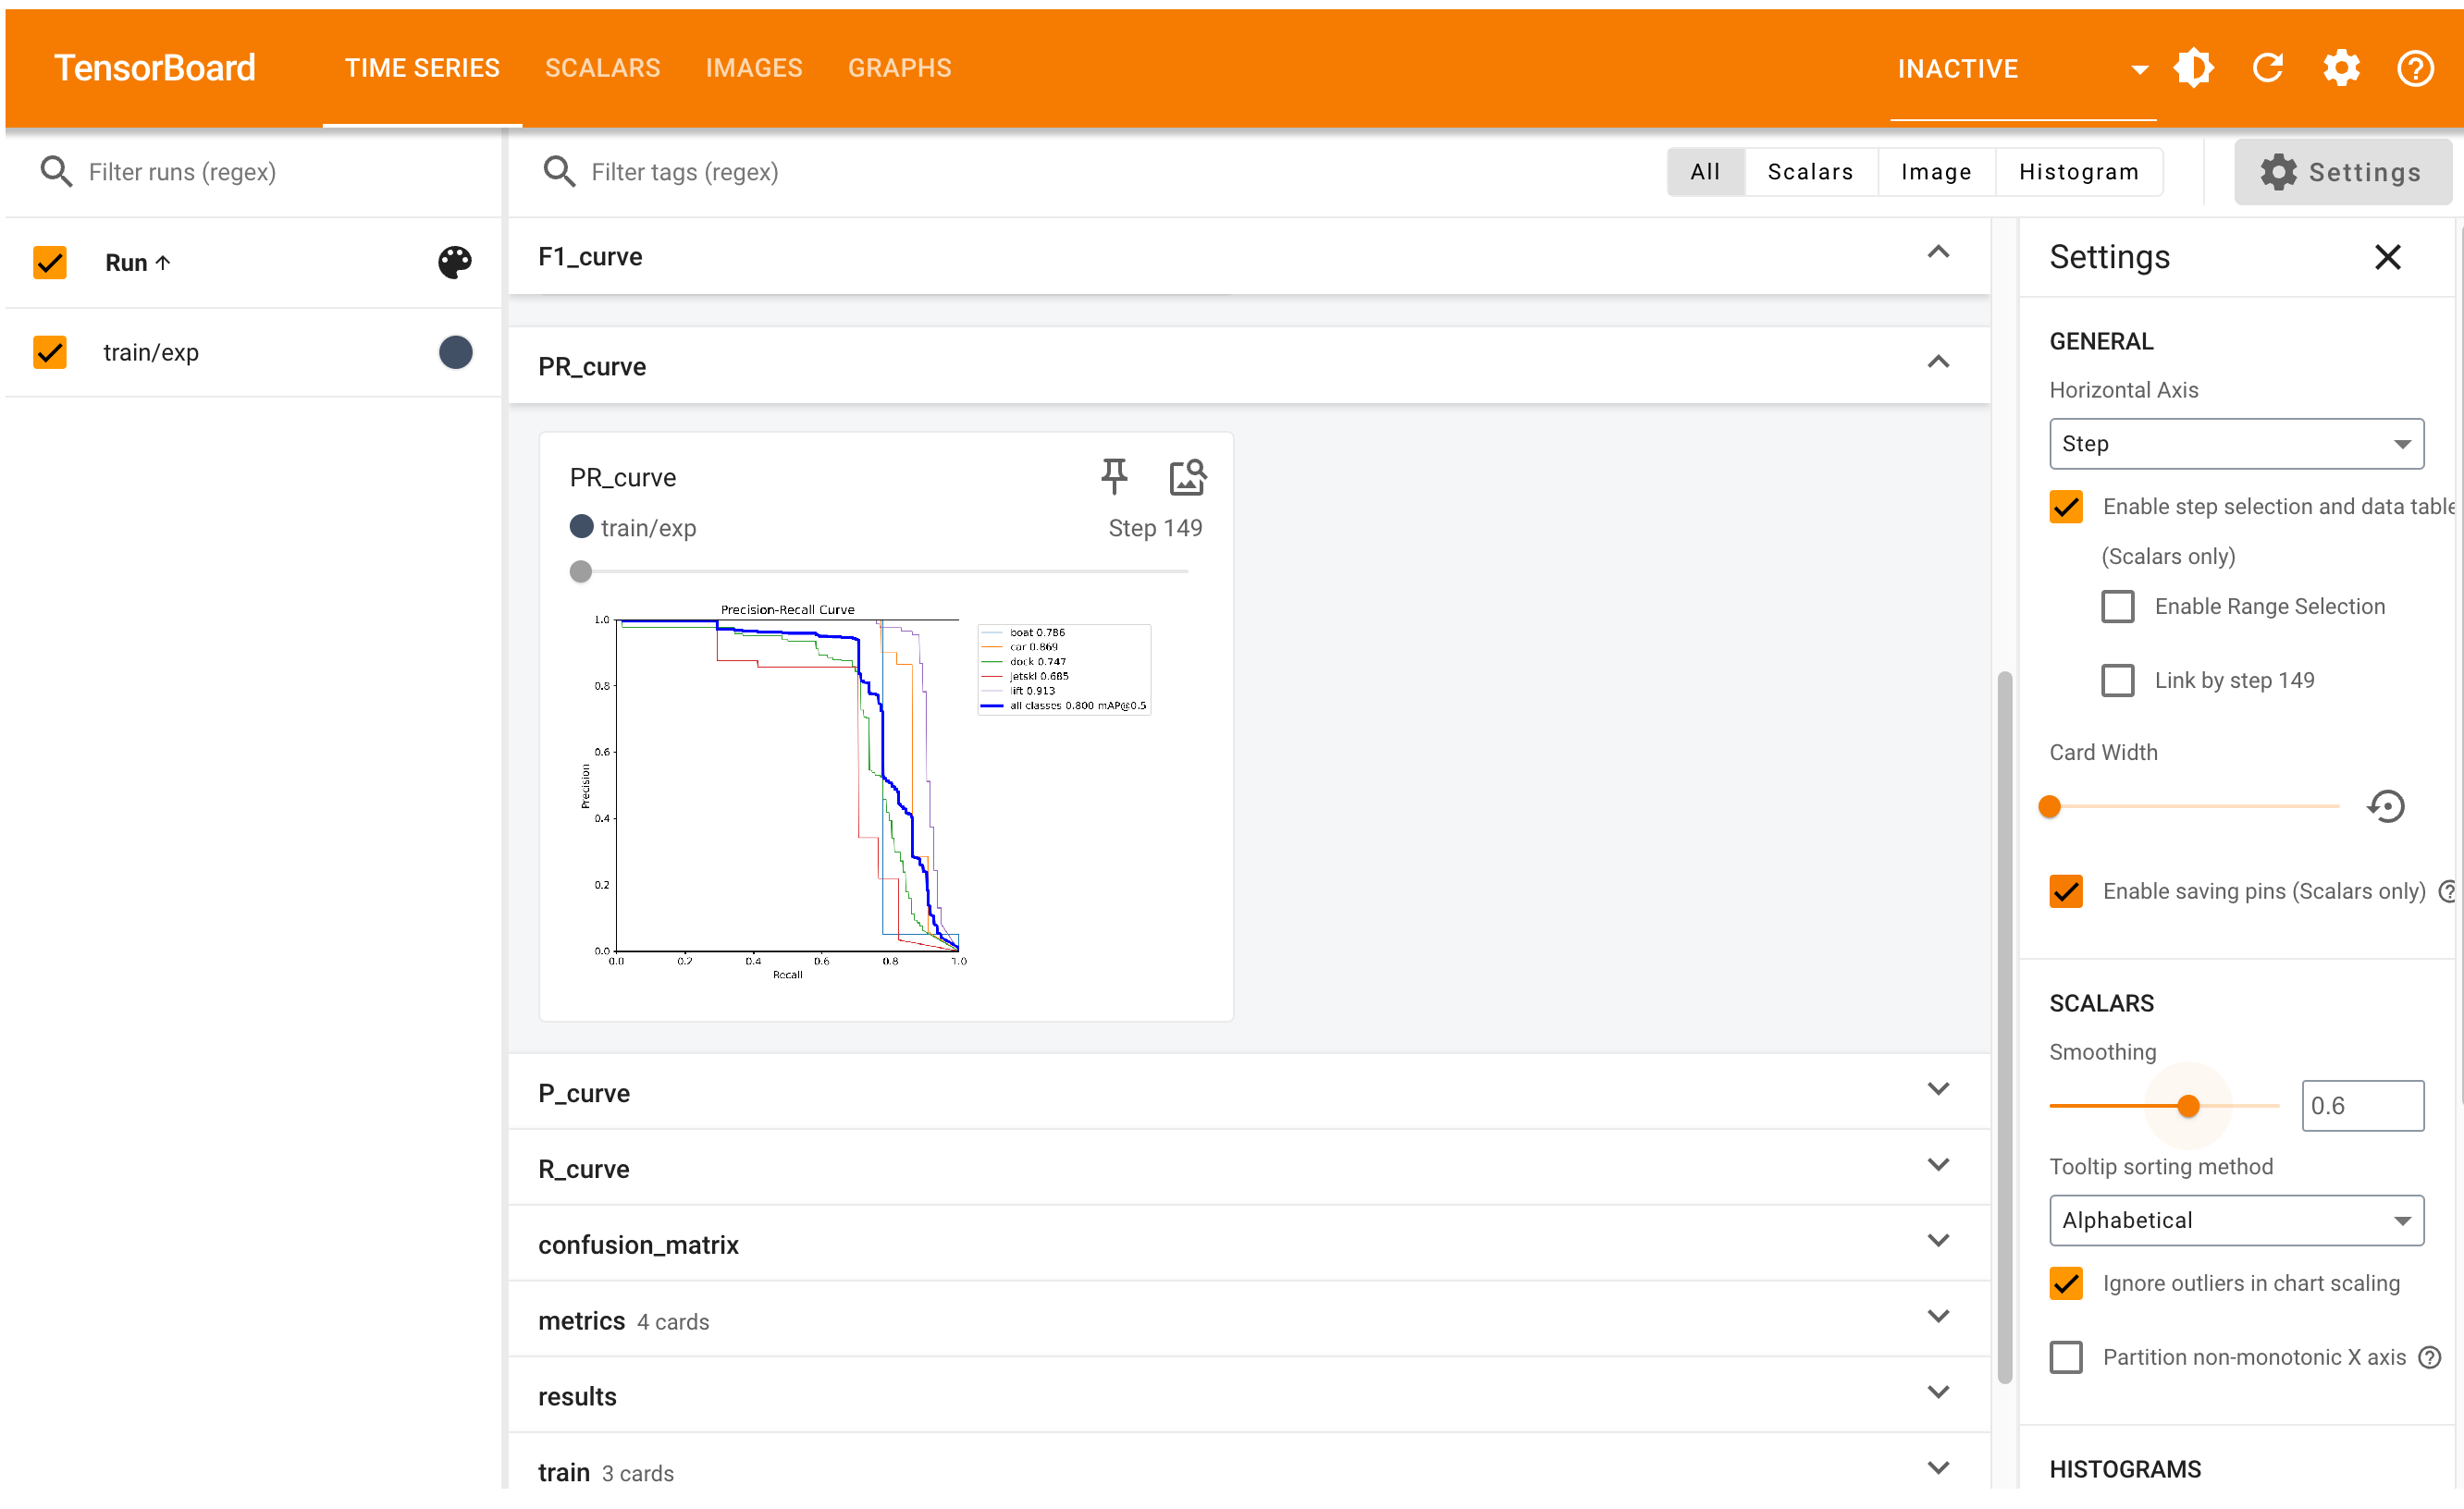Click the reload data icon

coord(2267,68)
